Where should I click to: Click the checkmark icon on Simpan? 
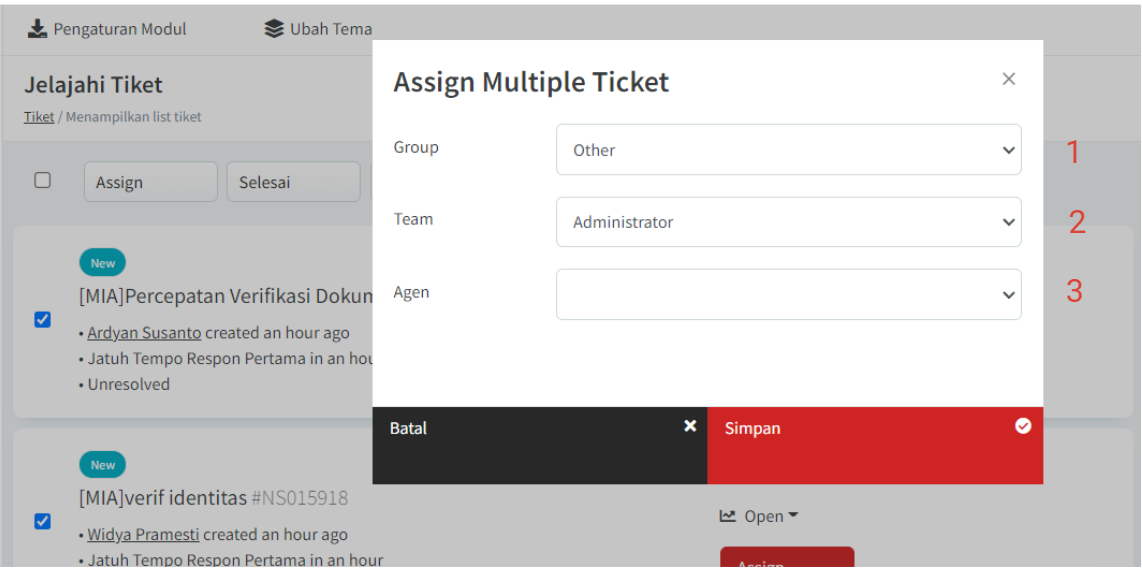point(1023,426)
